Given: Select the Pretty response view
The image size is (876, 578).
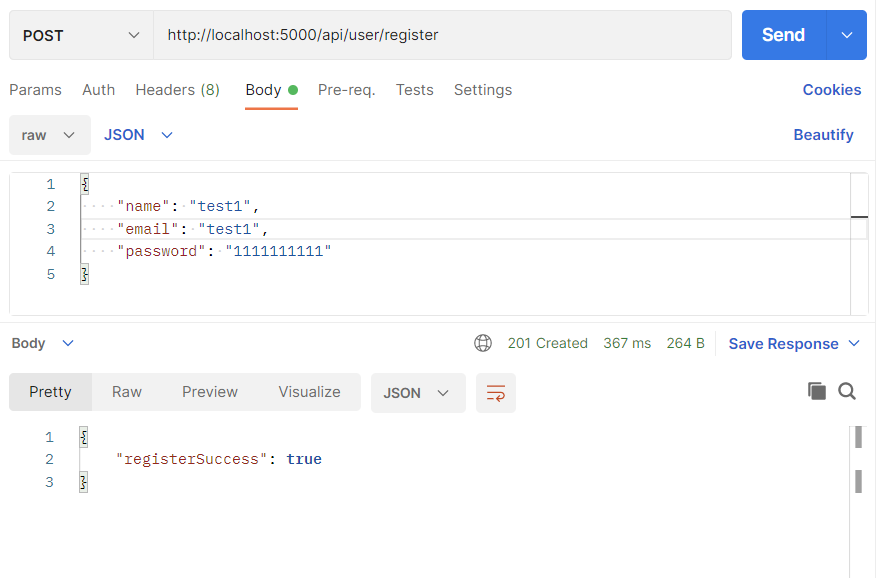Looking at the screenshot, I should tap(50, 392).
